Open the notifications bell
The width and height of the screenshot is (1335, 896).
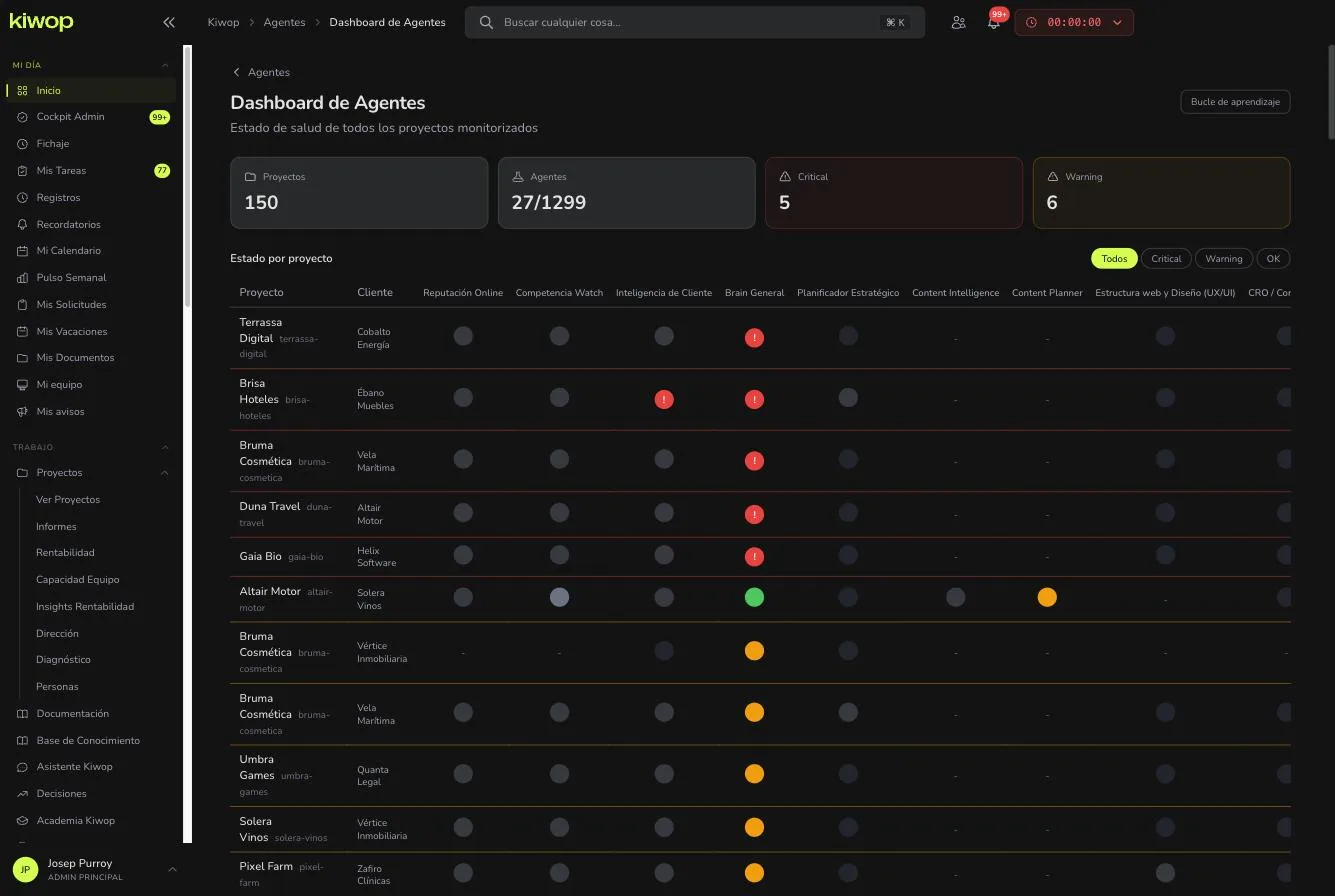point(993,22)
